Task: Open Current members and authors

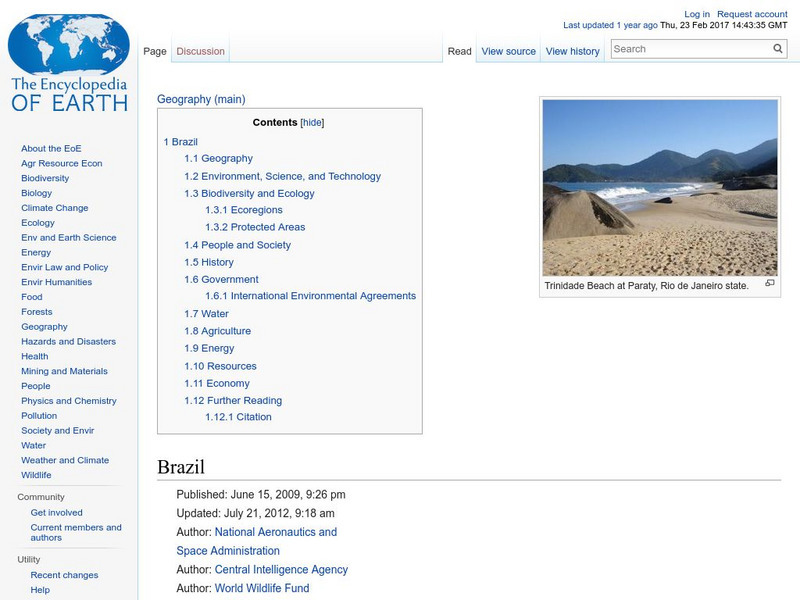Action: (x=76, y=532)
